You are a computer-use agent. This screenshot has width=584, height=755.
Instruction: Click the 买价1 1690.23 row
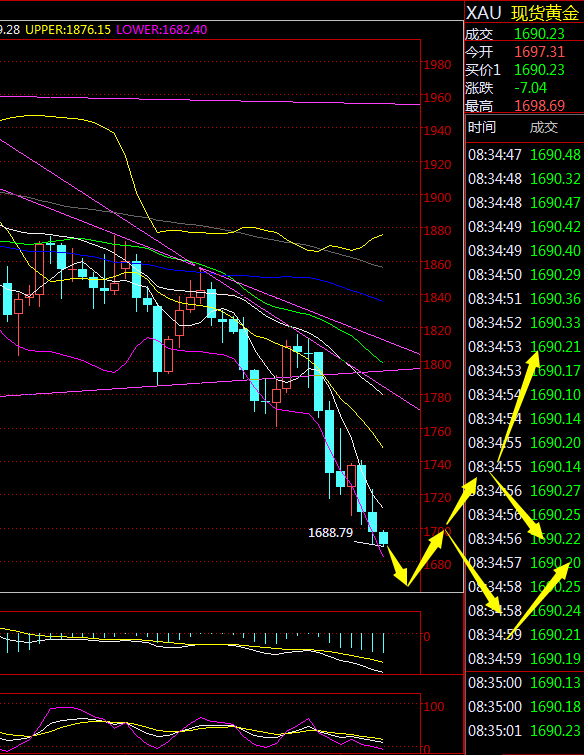[524, 70]
